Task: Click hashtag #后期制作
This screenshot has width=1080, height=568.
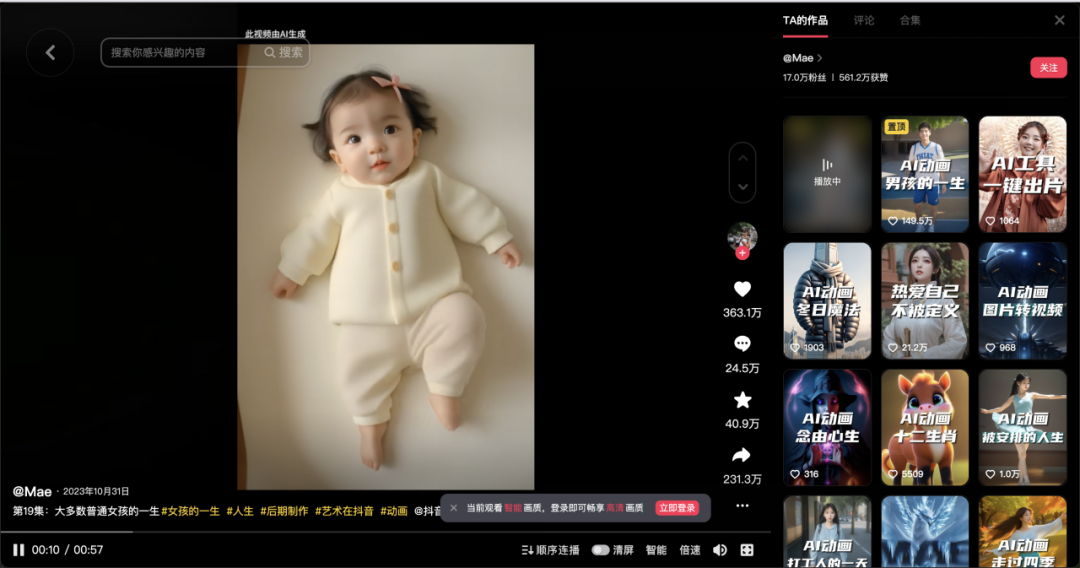Action: tap(284, 511)
